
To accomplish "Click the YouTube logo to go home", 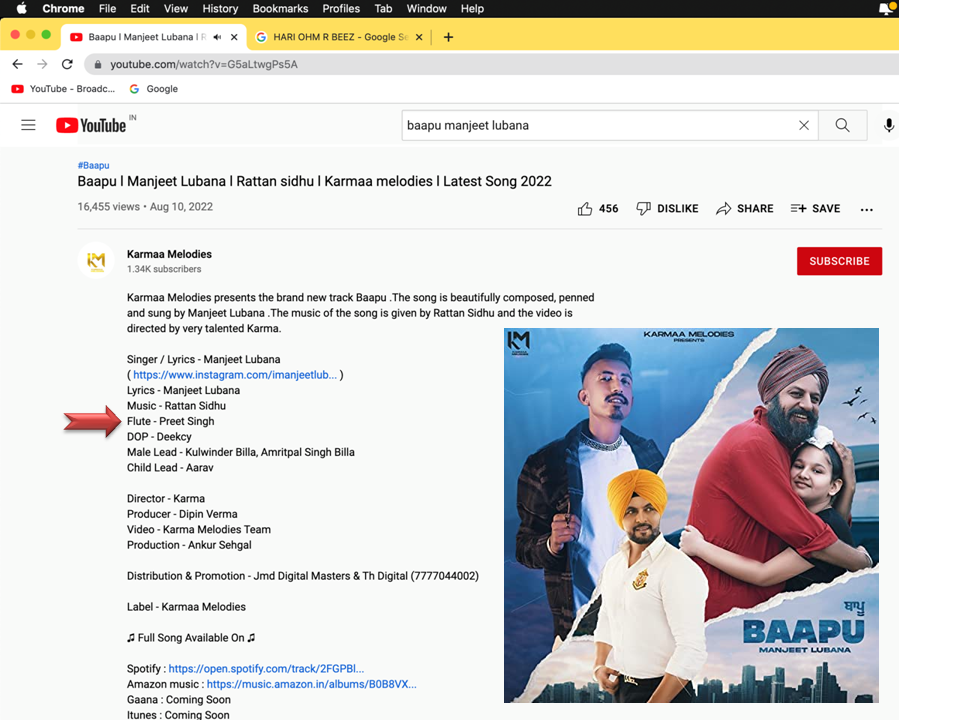I will pyautogui.click(x=91, y=125).
